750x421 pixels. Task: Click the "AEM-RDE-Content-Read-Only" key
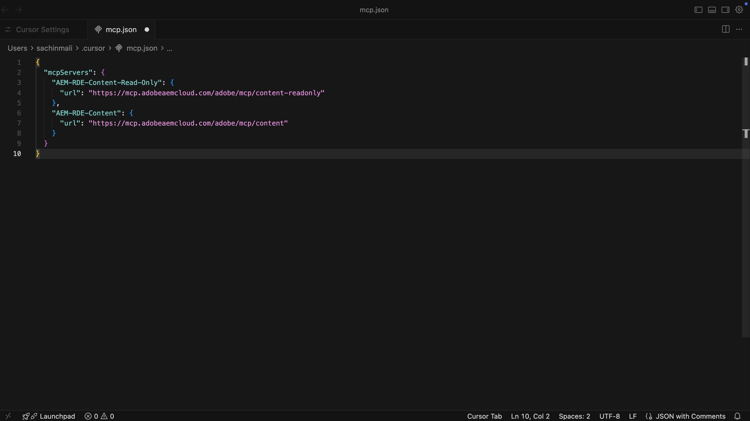pyautogui.click(x=107, y=83)
